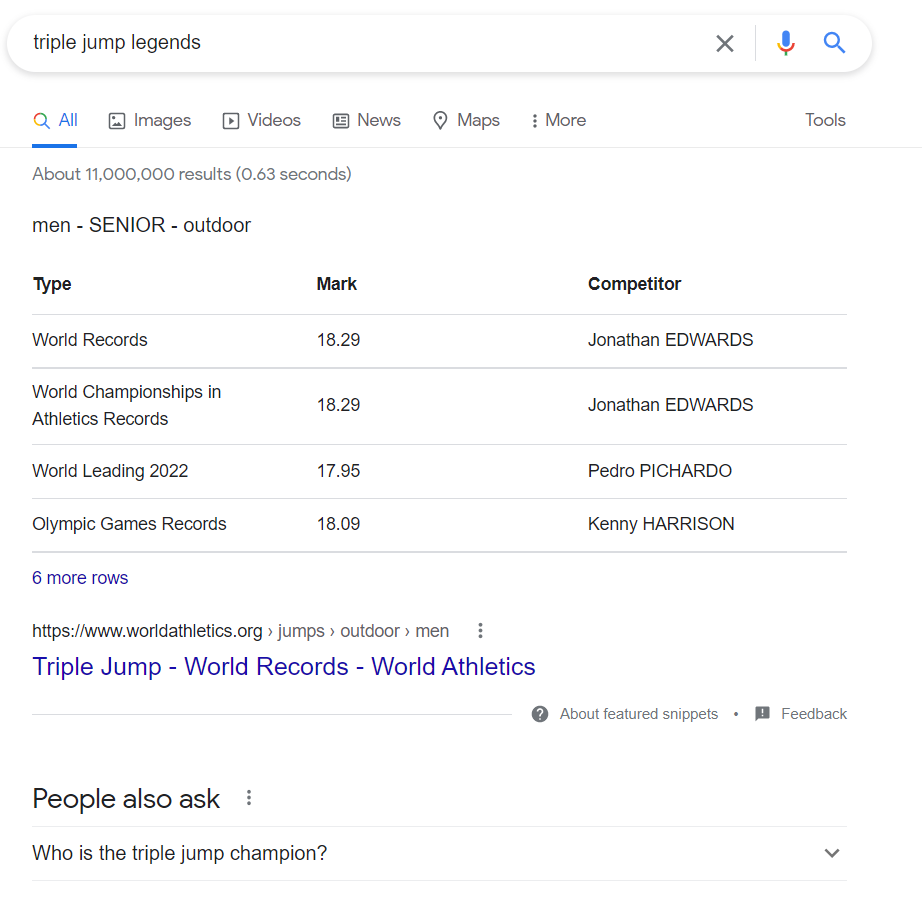Image resolution: width=922 pixels, height=898 pixels.
Task: Click the 'Mark' column header
Action: tap(337, 284)
